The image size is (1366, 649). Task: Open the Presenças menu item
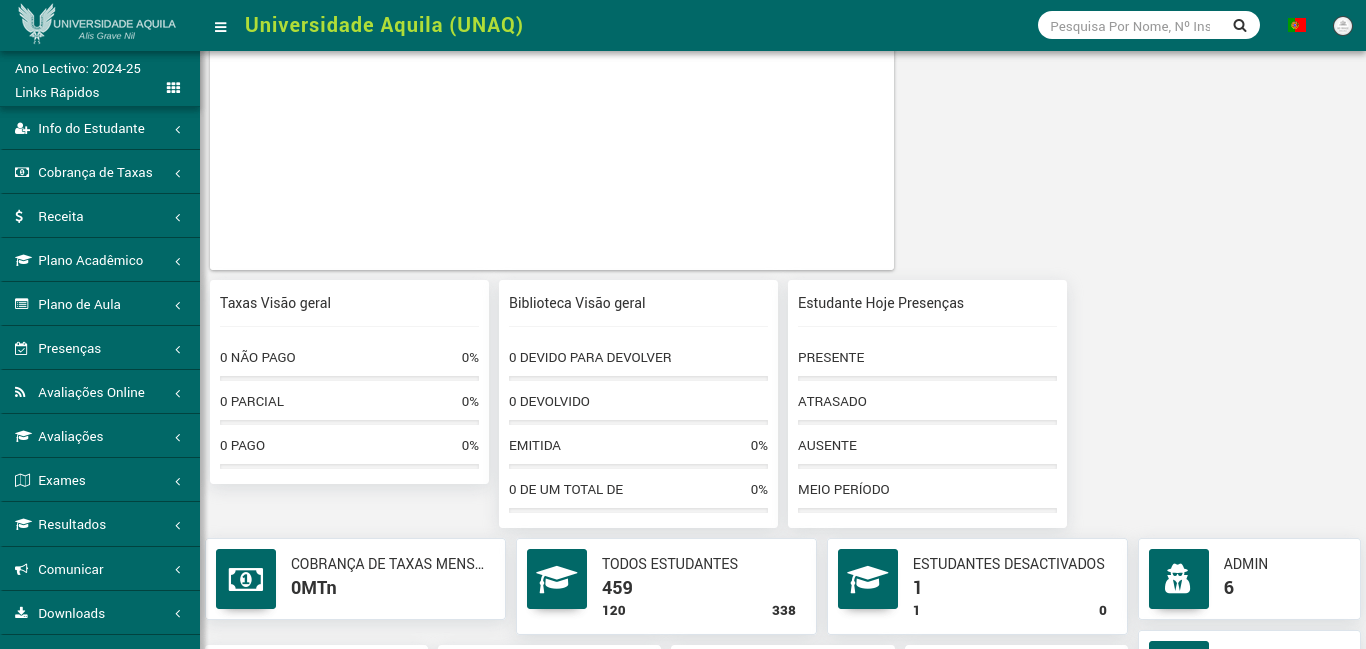[x=70, y=349]
